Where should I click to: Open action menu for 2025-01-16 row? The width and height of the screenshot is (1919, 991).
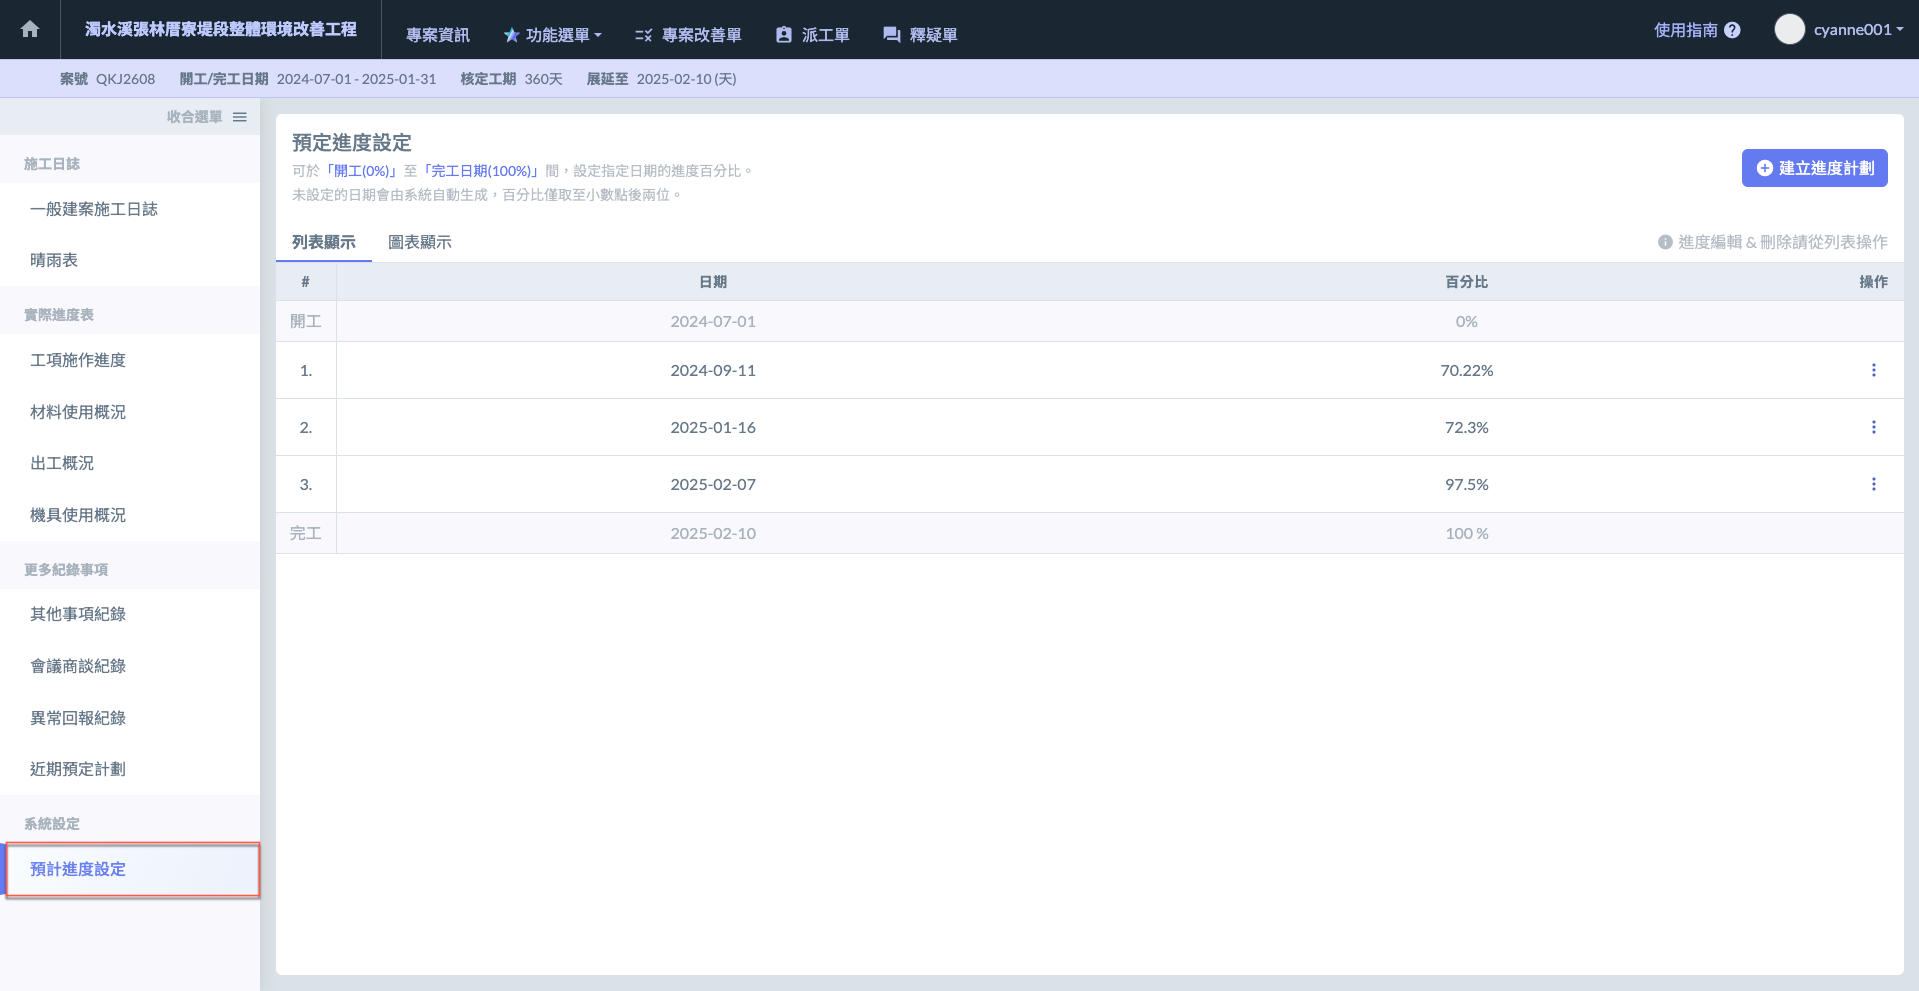point(1873,427)
